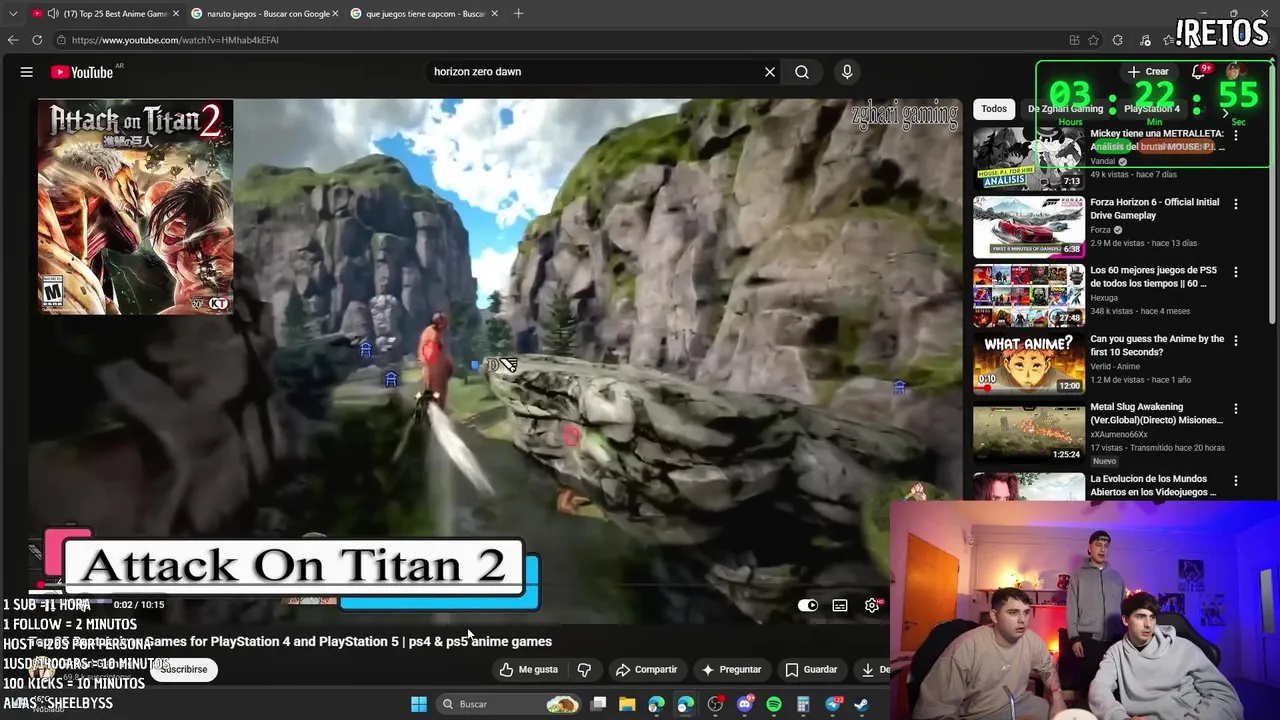This screenshot has height=720, width=1280.
Task: Close the 'naruto juegos' tab
Action: pyautogui.click(x=335, y=14)
